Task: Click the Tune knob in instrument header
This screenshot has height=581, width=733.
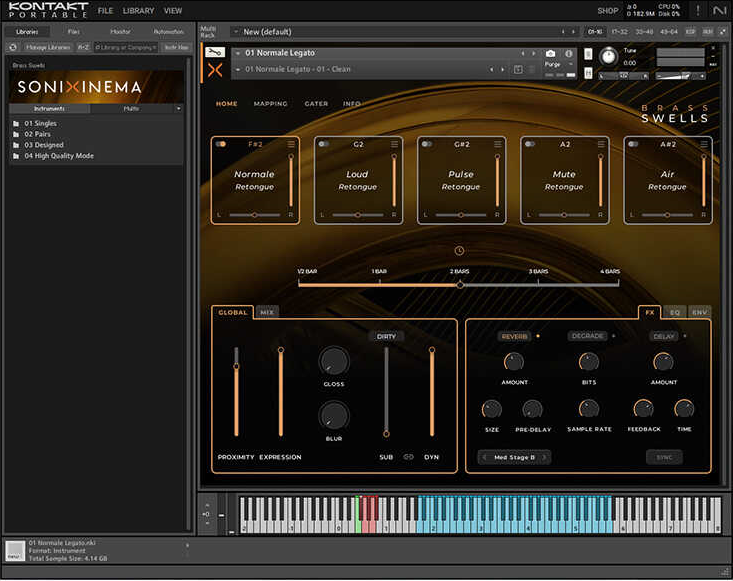Action: tap(608, 57)
